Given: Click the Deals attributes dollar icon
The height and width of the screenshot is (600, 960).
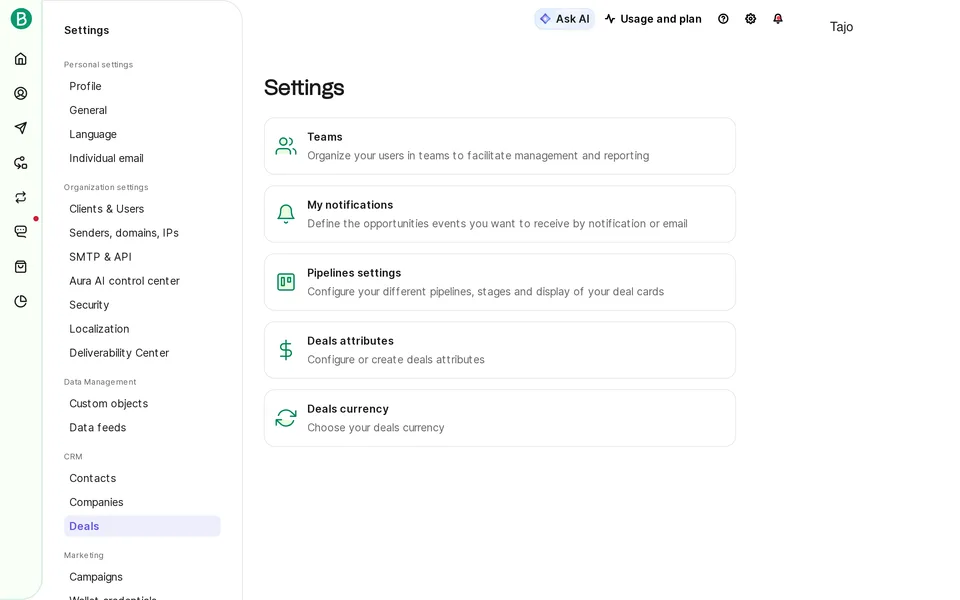Looking at the screenshot, I should click(x=286, y=350).
